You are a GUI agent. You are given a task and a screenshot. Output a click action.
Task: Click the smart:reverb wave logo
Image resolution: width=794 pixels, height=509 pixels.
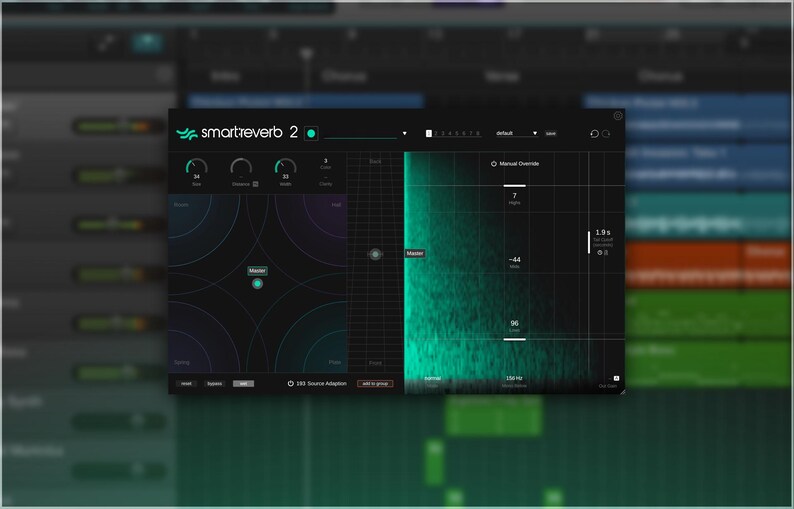pyautogui.click(x=186, y=133)
